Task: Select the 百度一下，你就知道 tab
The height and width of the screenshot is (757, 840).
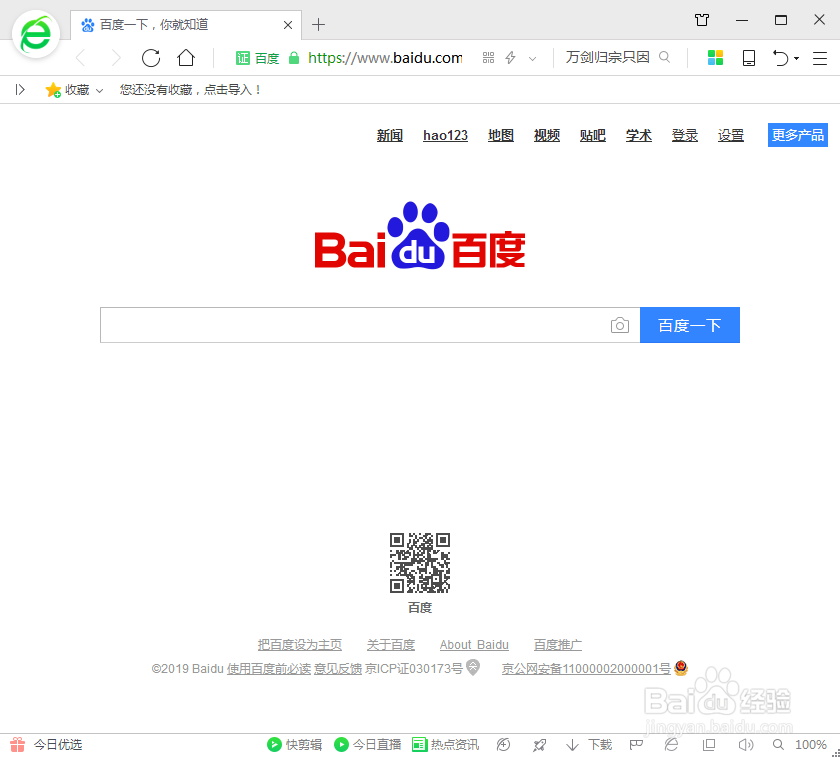Action: click(x=170, y=24)
